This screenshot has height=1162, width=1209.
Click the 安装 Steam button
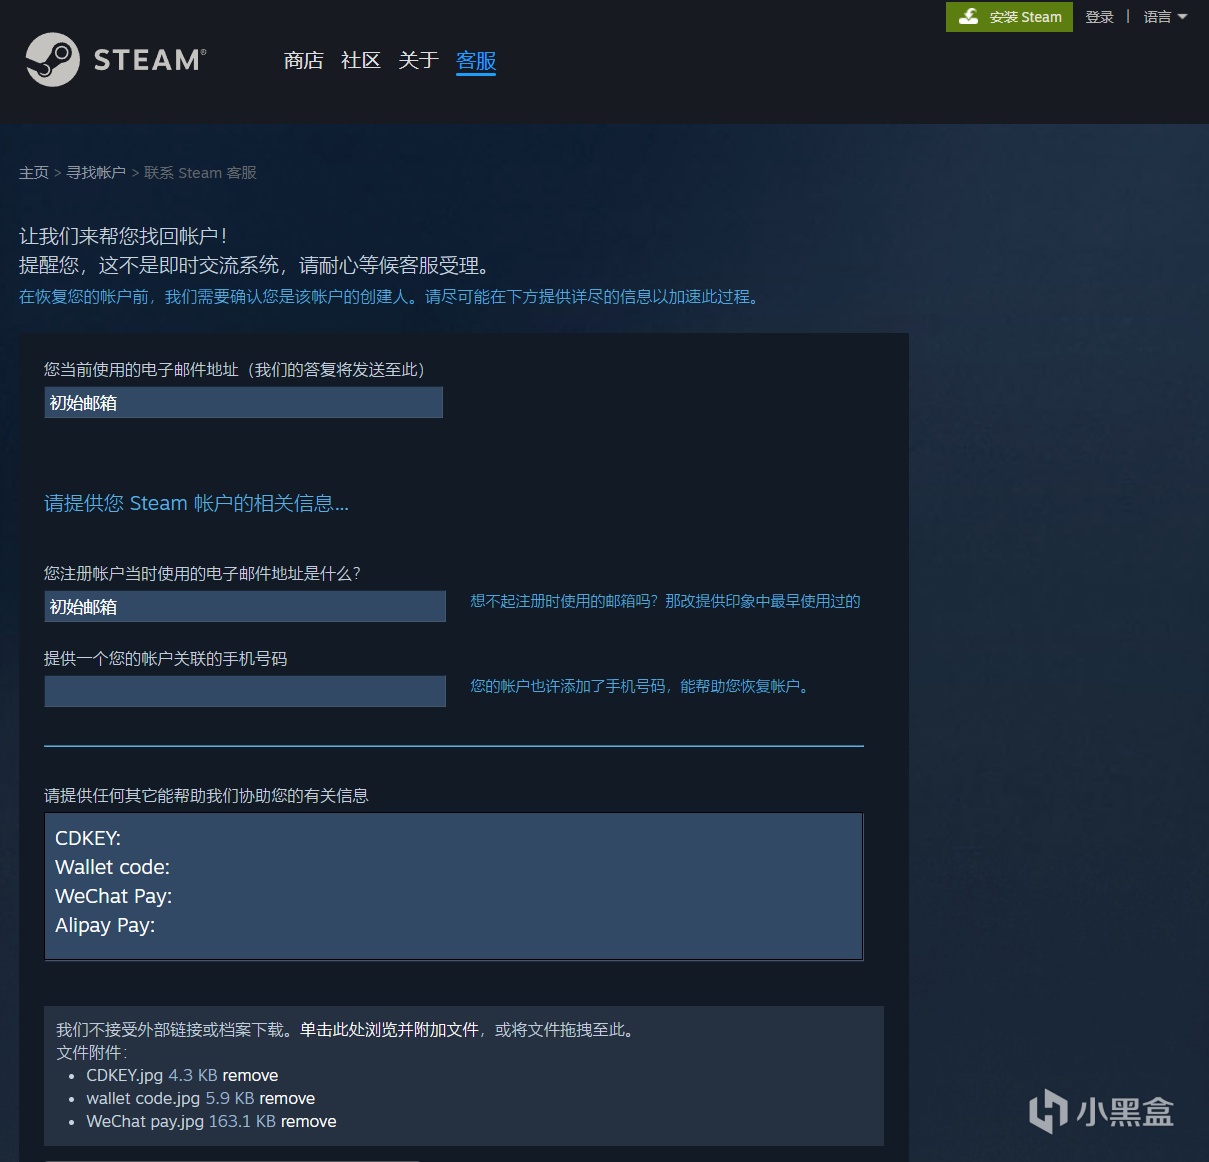pos(1009,16)
